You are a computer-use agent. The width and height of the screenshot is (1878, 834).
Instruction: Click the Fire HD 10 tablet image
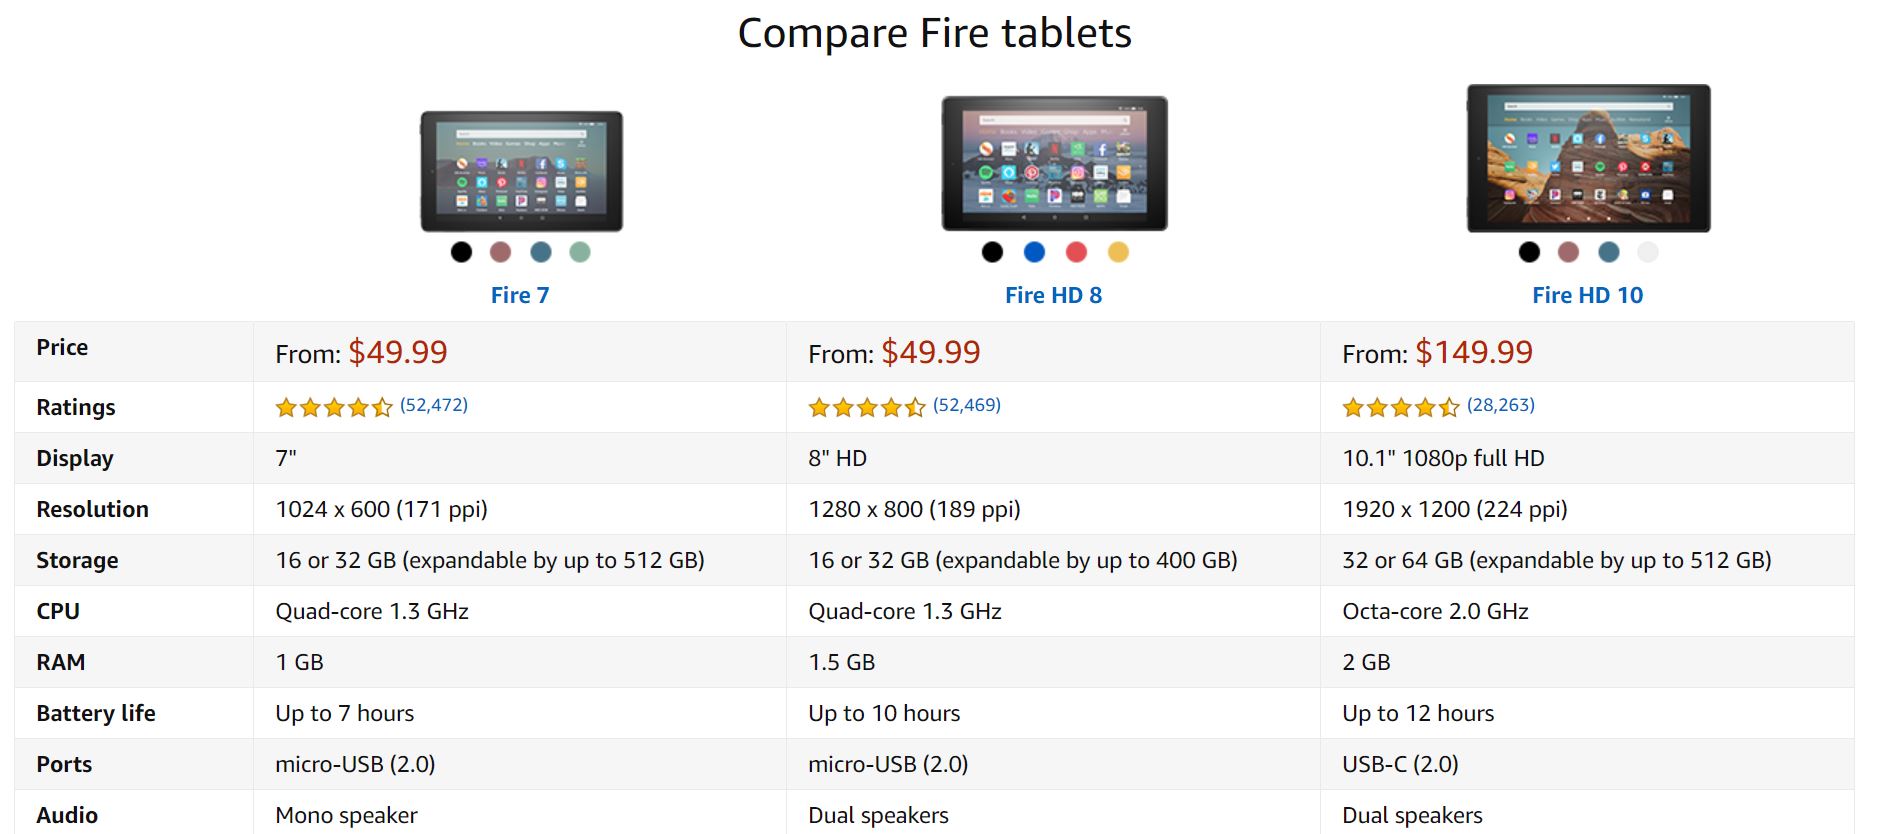click(1589, 158)
